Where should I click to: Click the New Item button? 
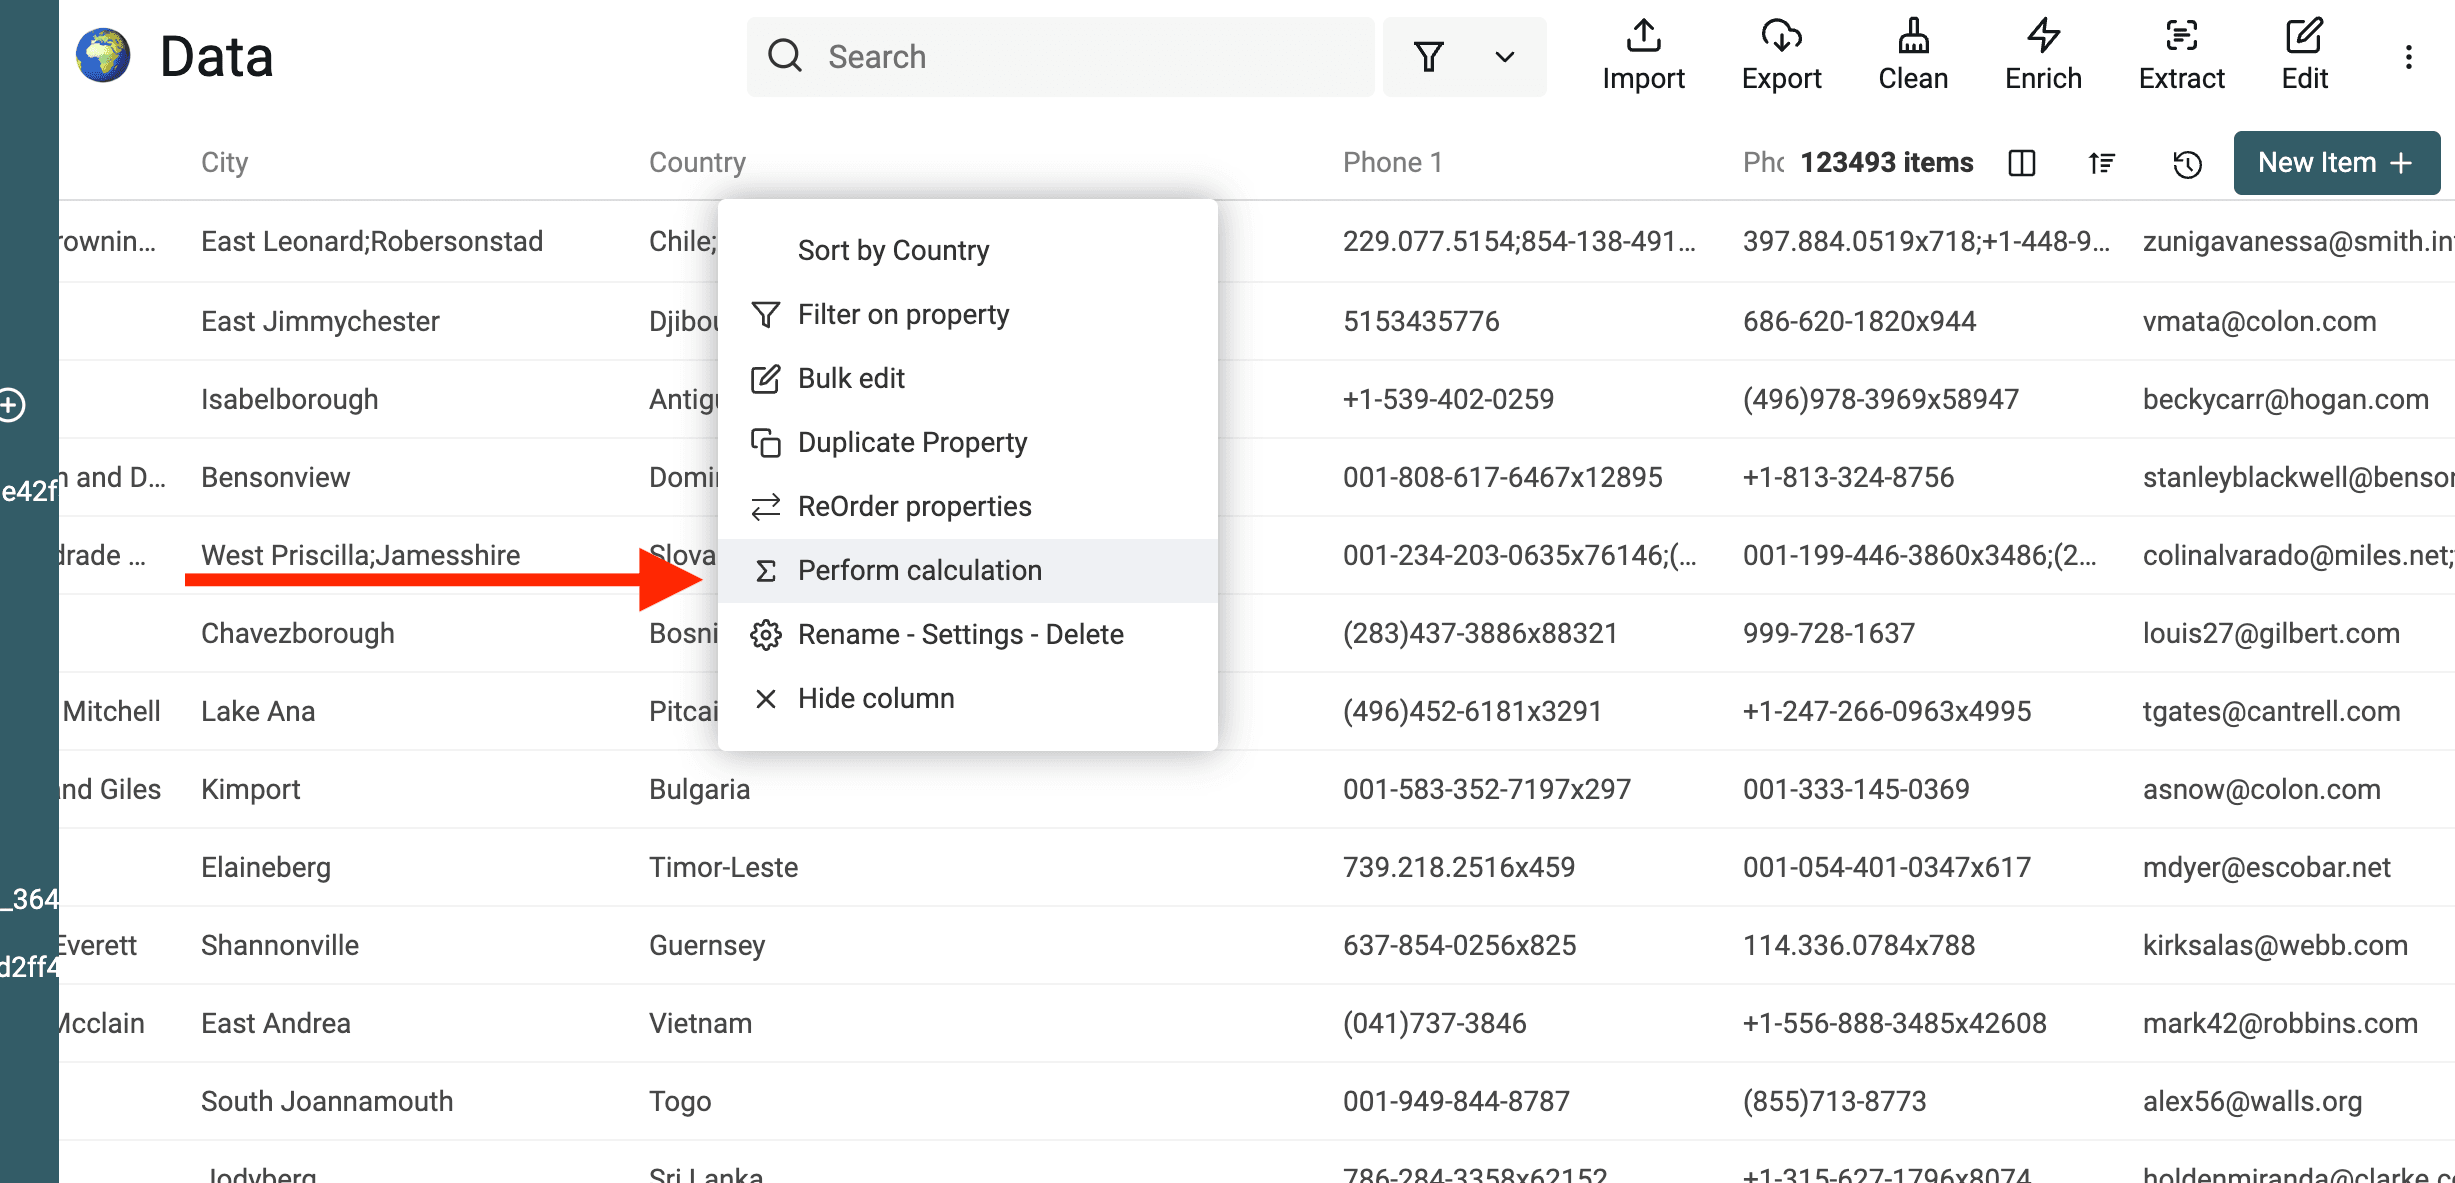(2336, 163)
